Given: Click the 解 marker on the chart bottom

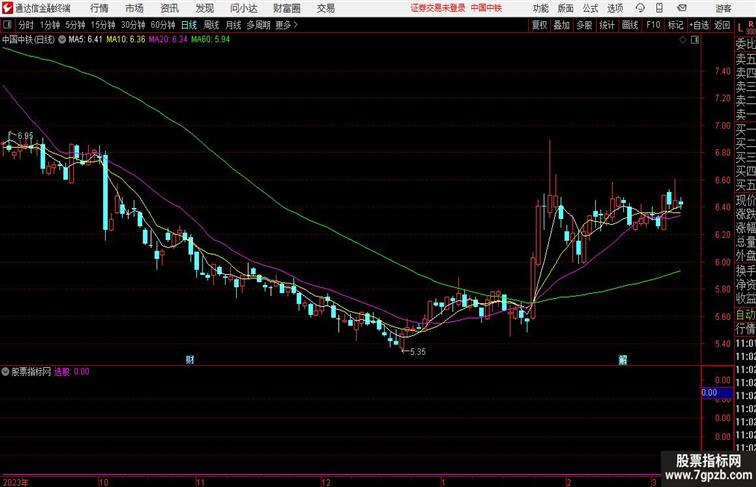Looking at the screenshot, I should tap(622, 360).
